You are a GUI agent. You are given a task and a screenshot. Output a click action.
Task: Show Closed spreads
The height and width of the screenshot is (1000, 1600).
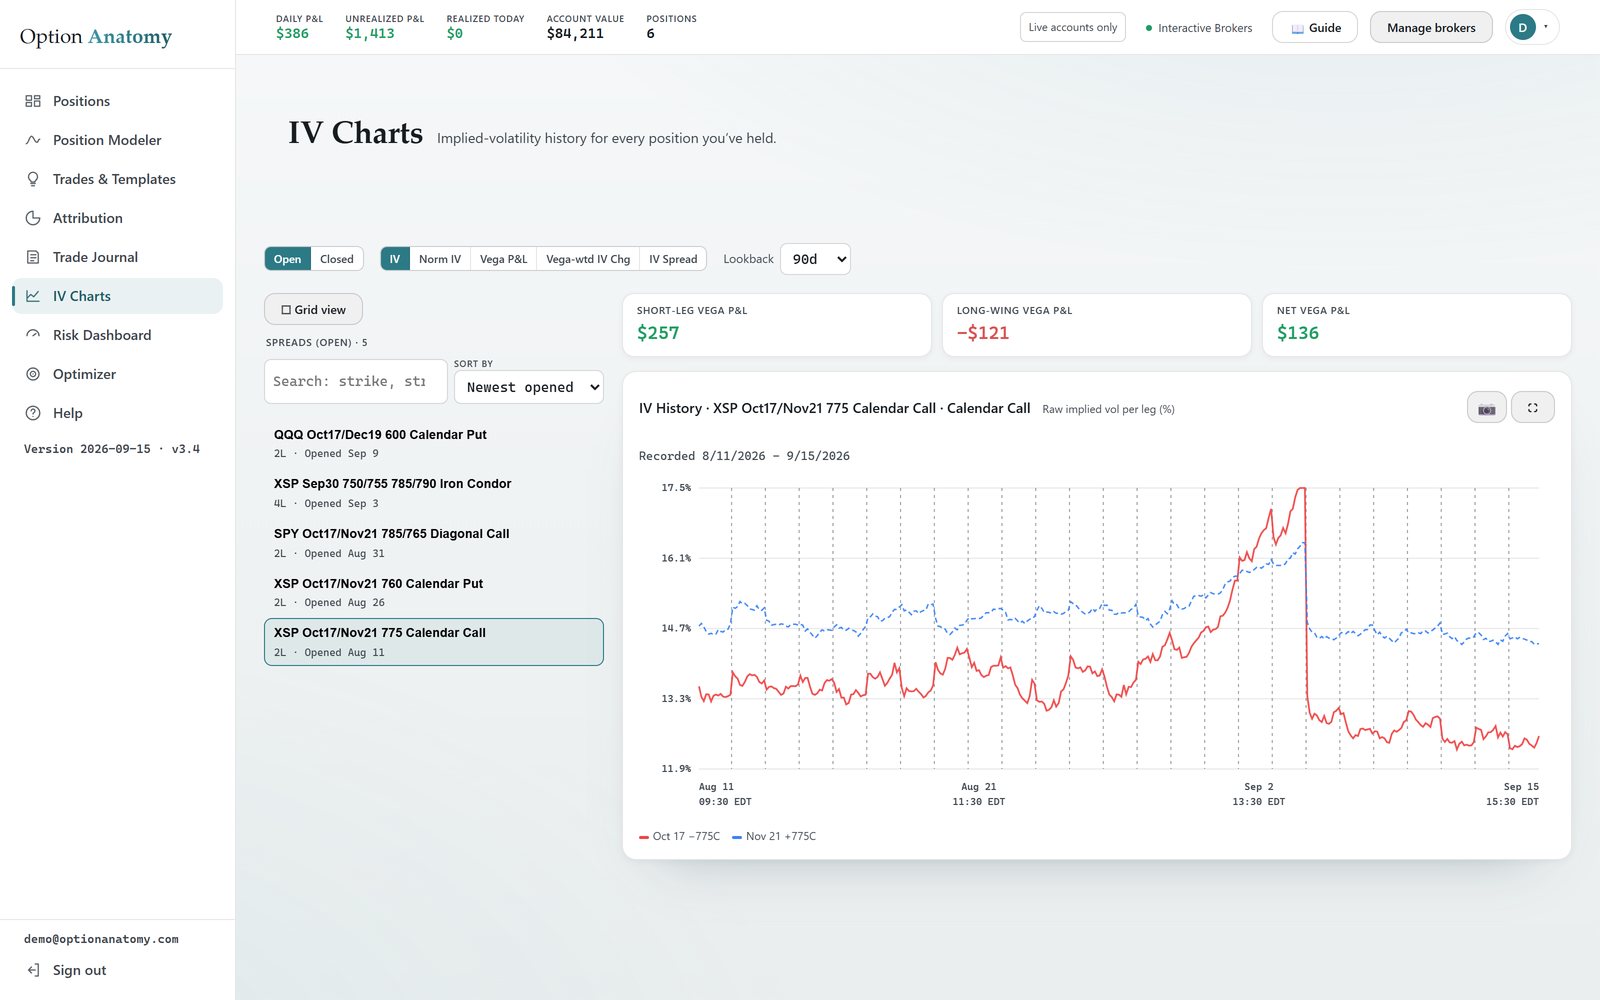(x=337, y=259)
